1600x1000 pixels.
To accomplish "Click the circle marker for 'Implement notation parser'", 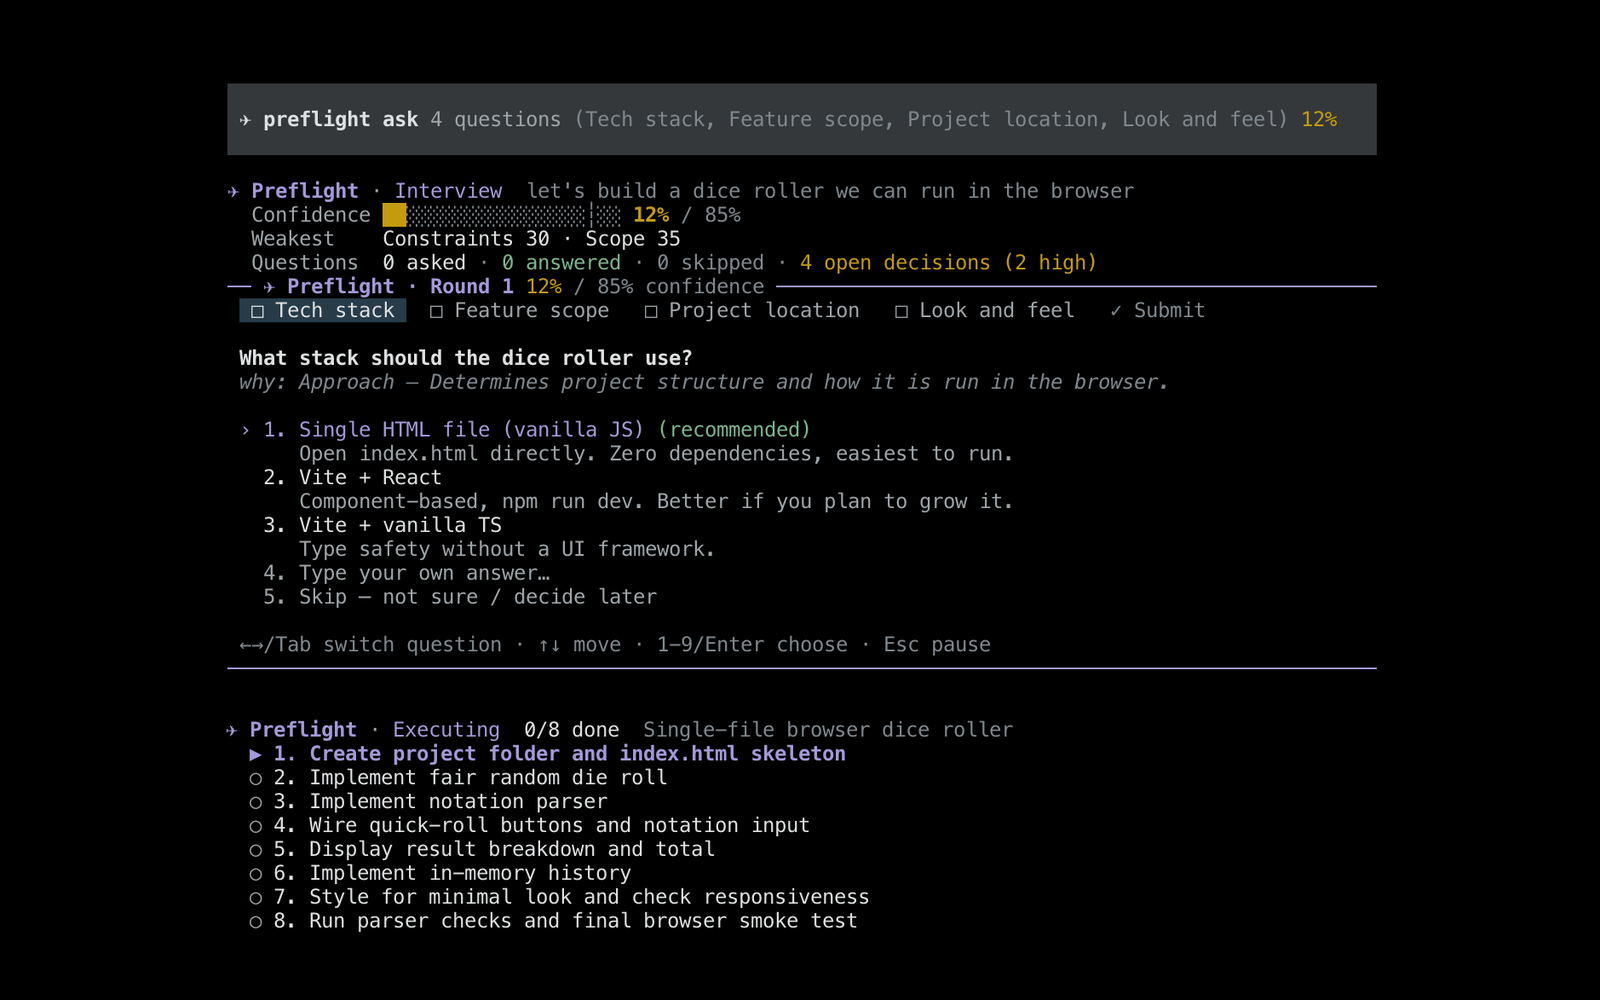I will 256,802.
